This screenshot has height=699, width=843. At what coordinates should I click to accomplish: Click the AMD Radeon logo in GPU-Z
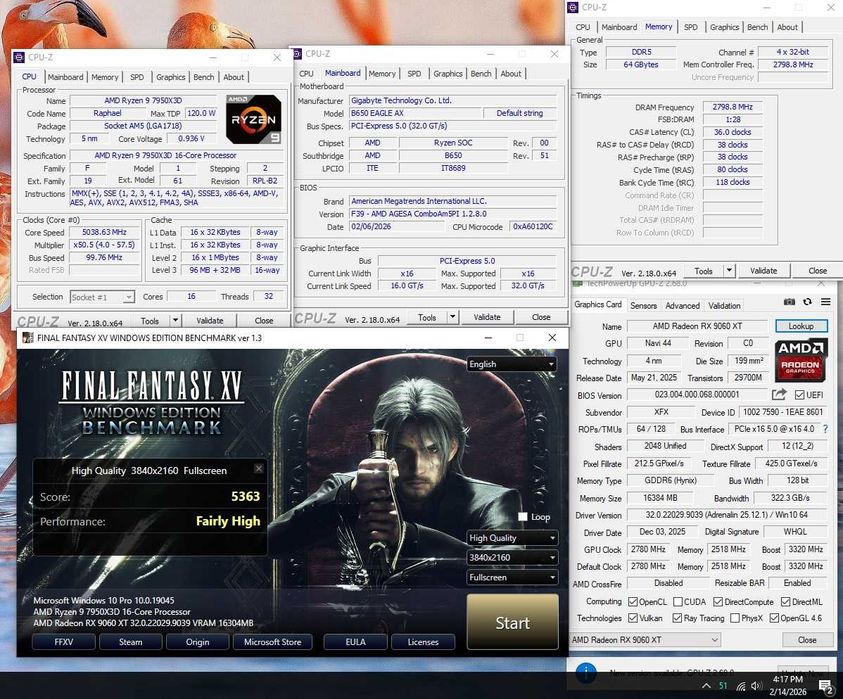click(x=800, y=360)
